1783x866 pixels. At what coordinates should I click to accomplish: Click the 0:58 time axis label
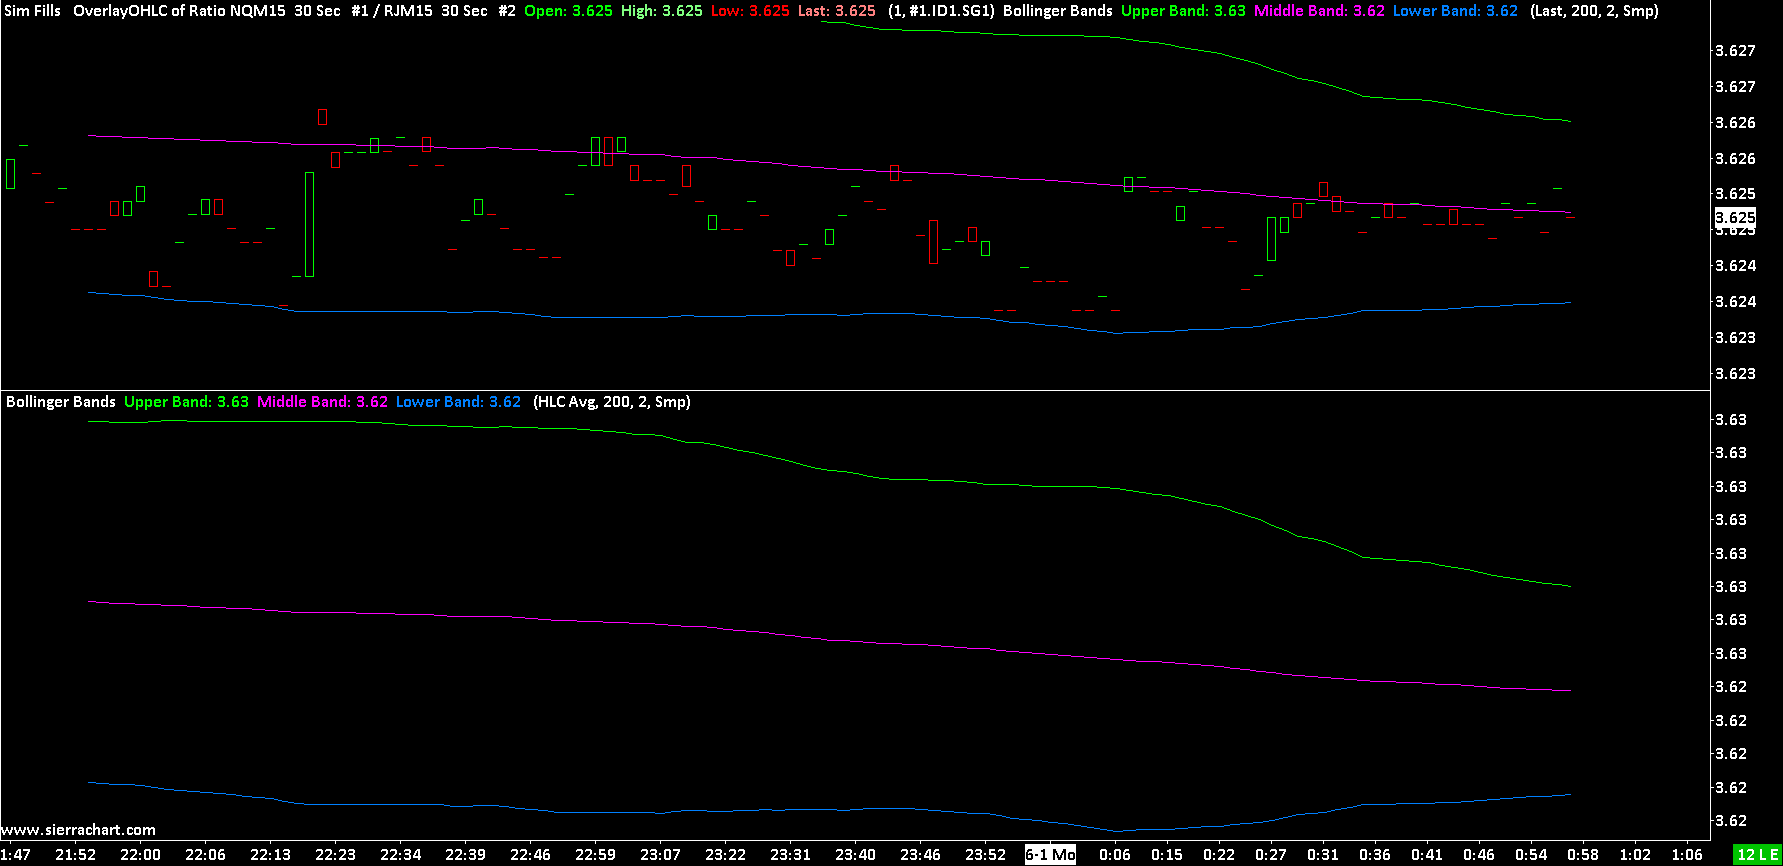pyautogui.click(x=1583, y=855)
